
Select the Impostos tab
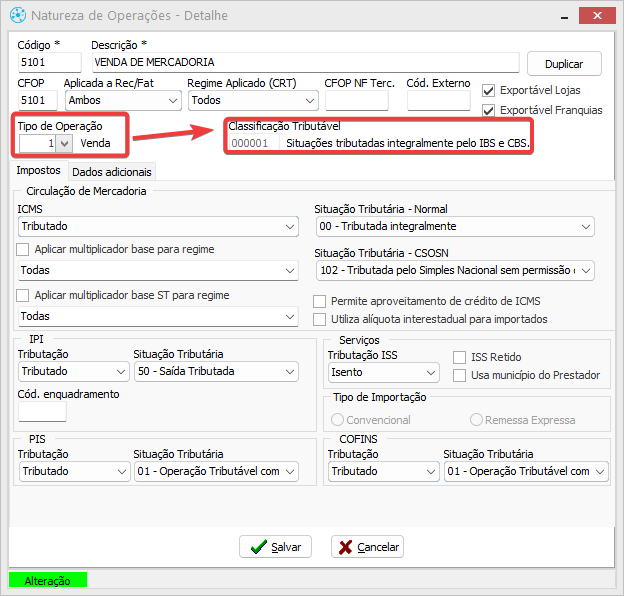pos(39,171)
